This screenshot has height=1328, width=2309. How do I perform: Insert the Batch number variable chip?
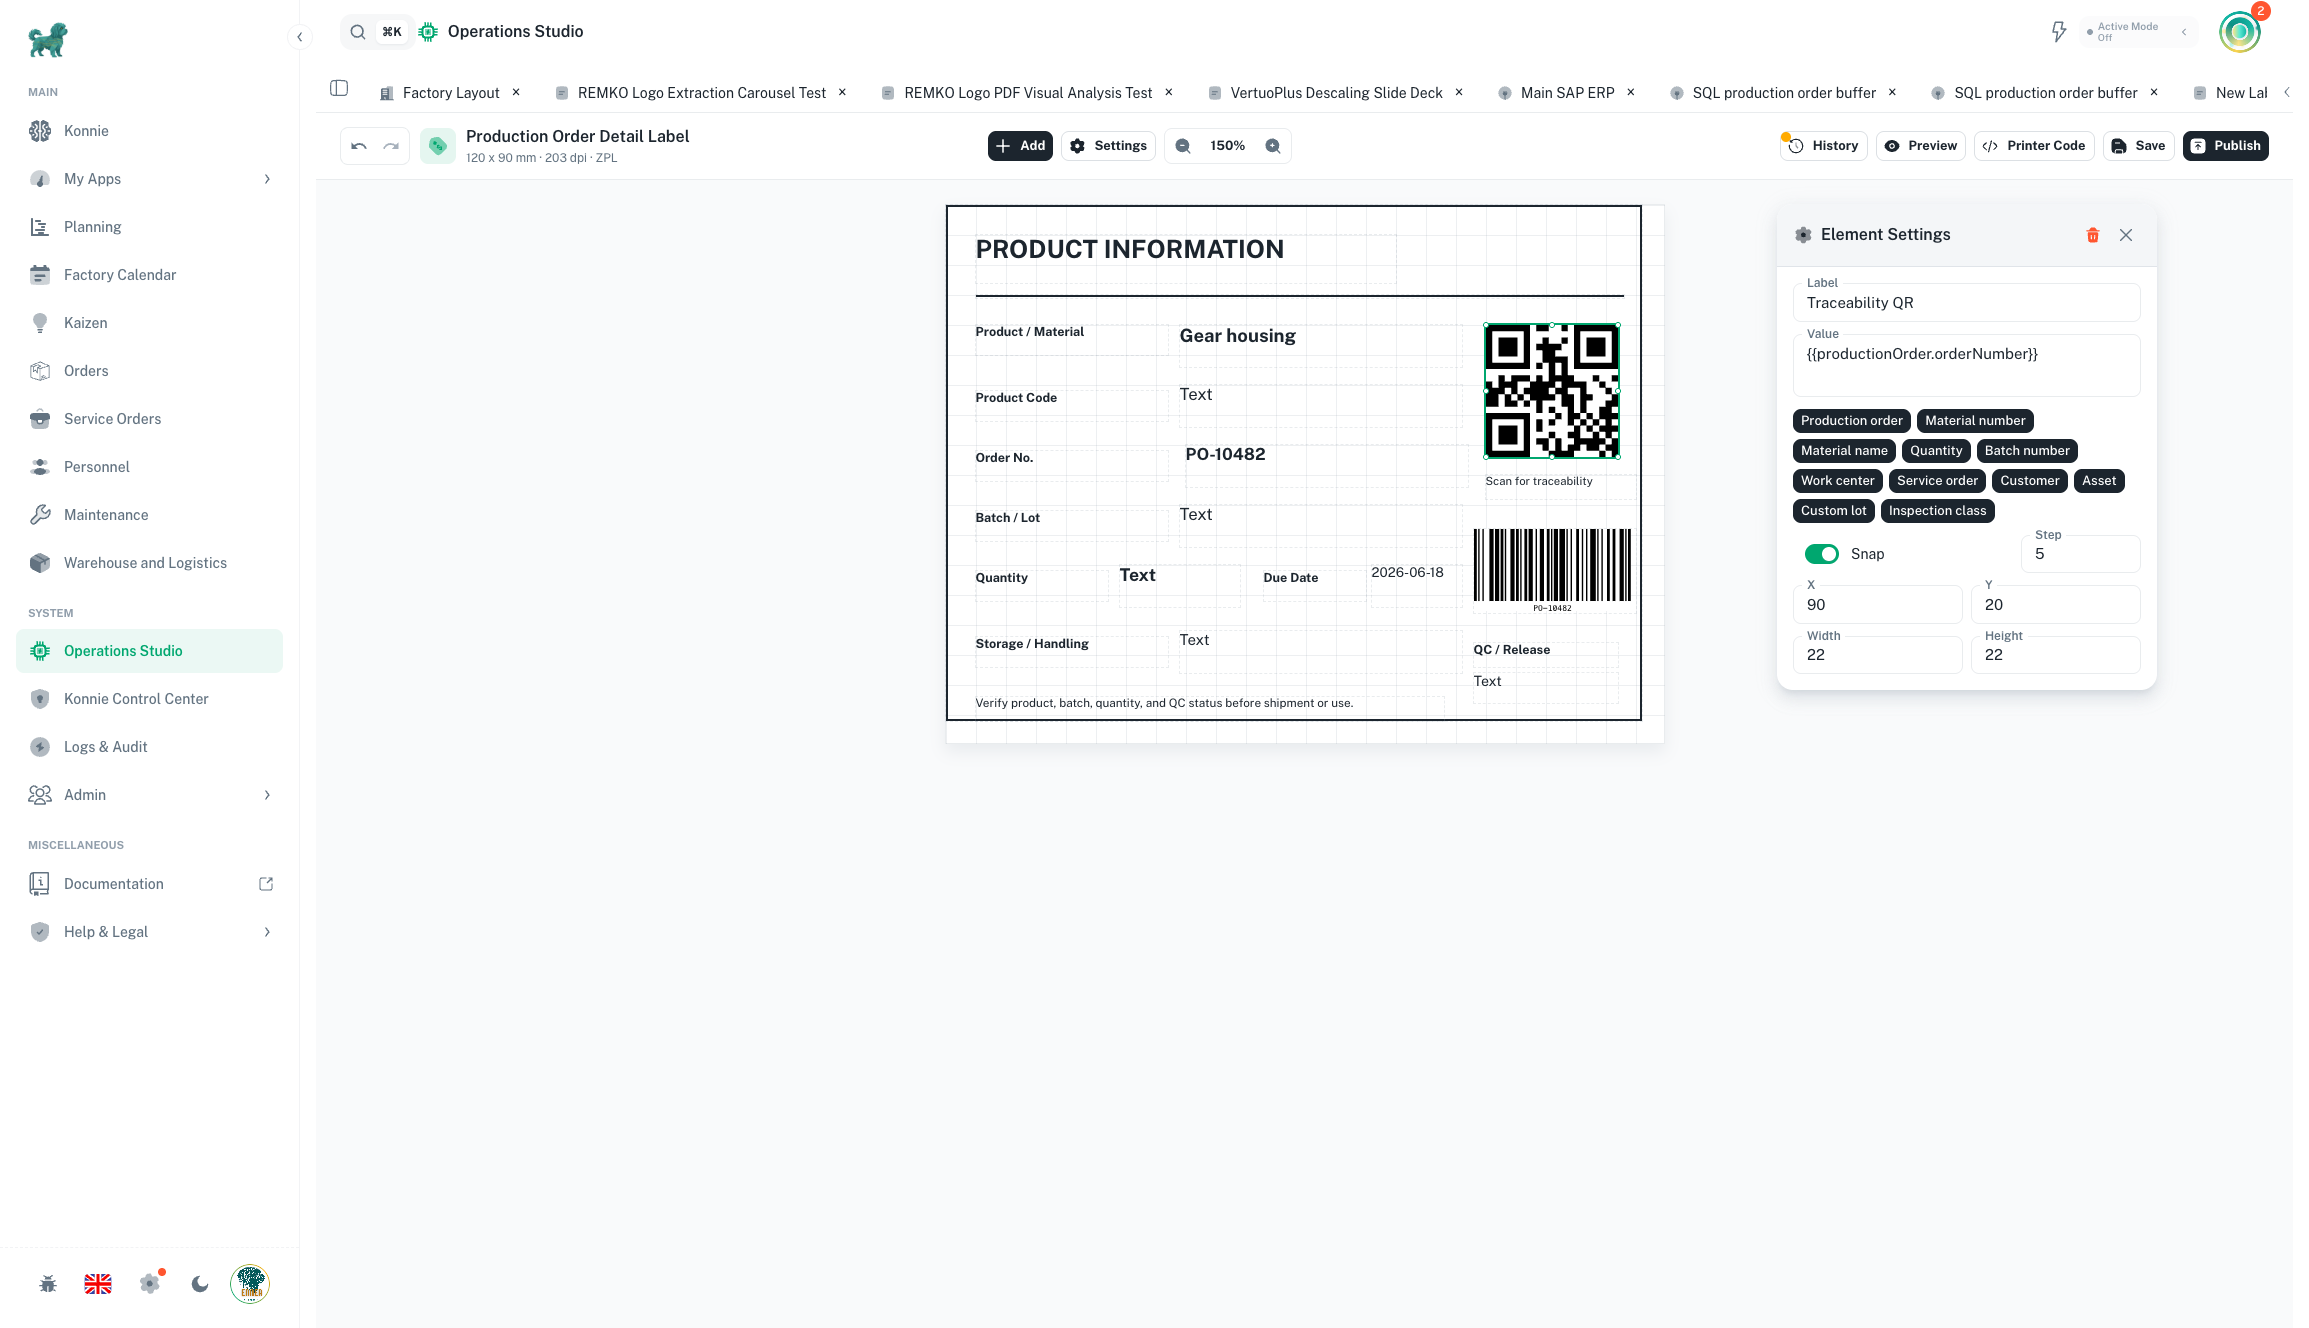click(2027, 451)
